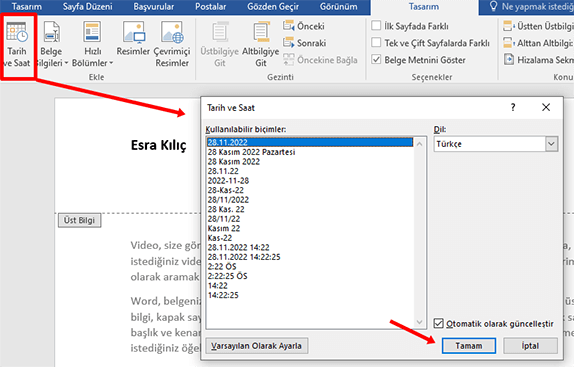Jump to footer with Altbilgiye Git

261,45
